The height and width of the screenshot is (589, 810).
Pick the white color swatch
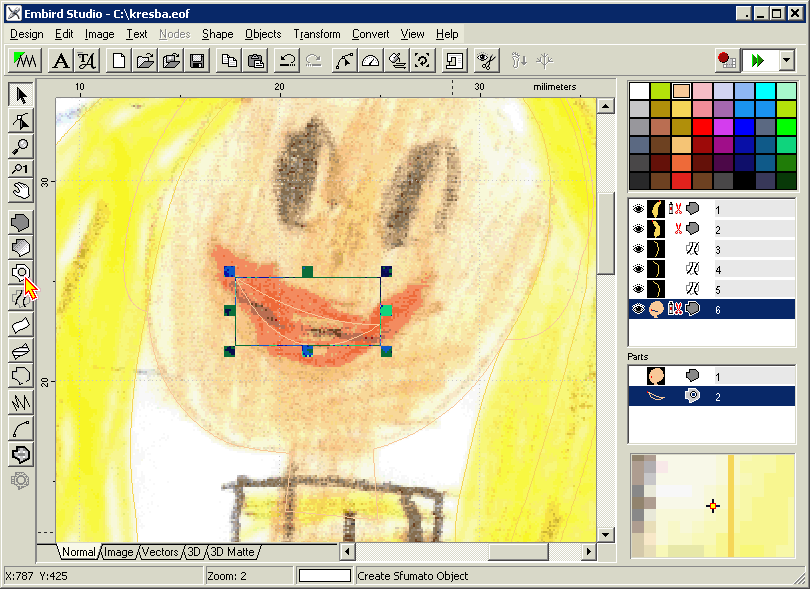[x=639, y=91]
